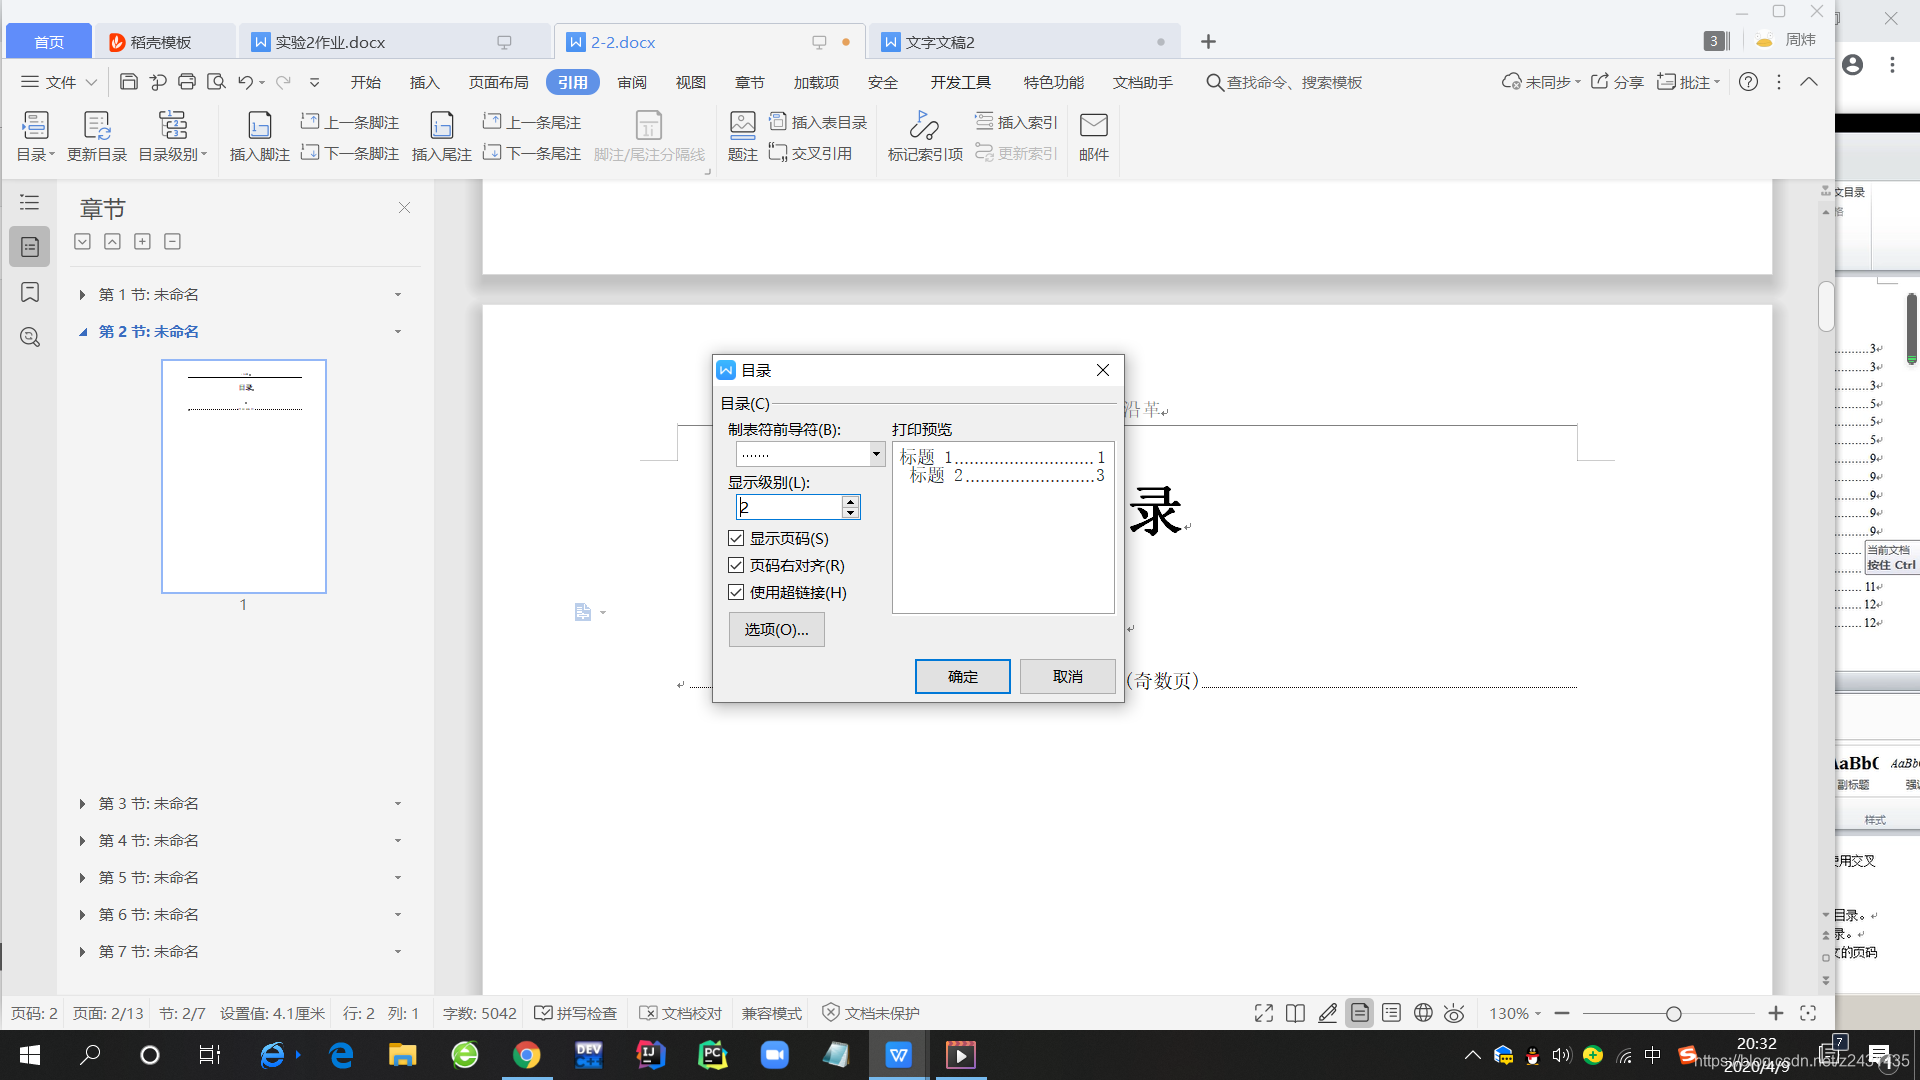Toggle 使用超链接 checkbox
Image resolution: width=1920 pixels, height=1080 pixels.
[x=736, y=592]
